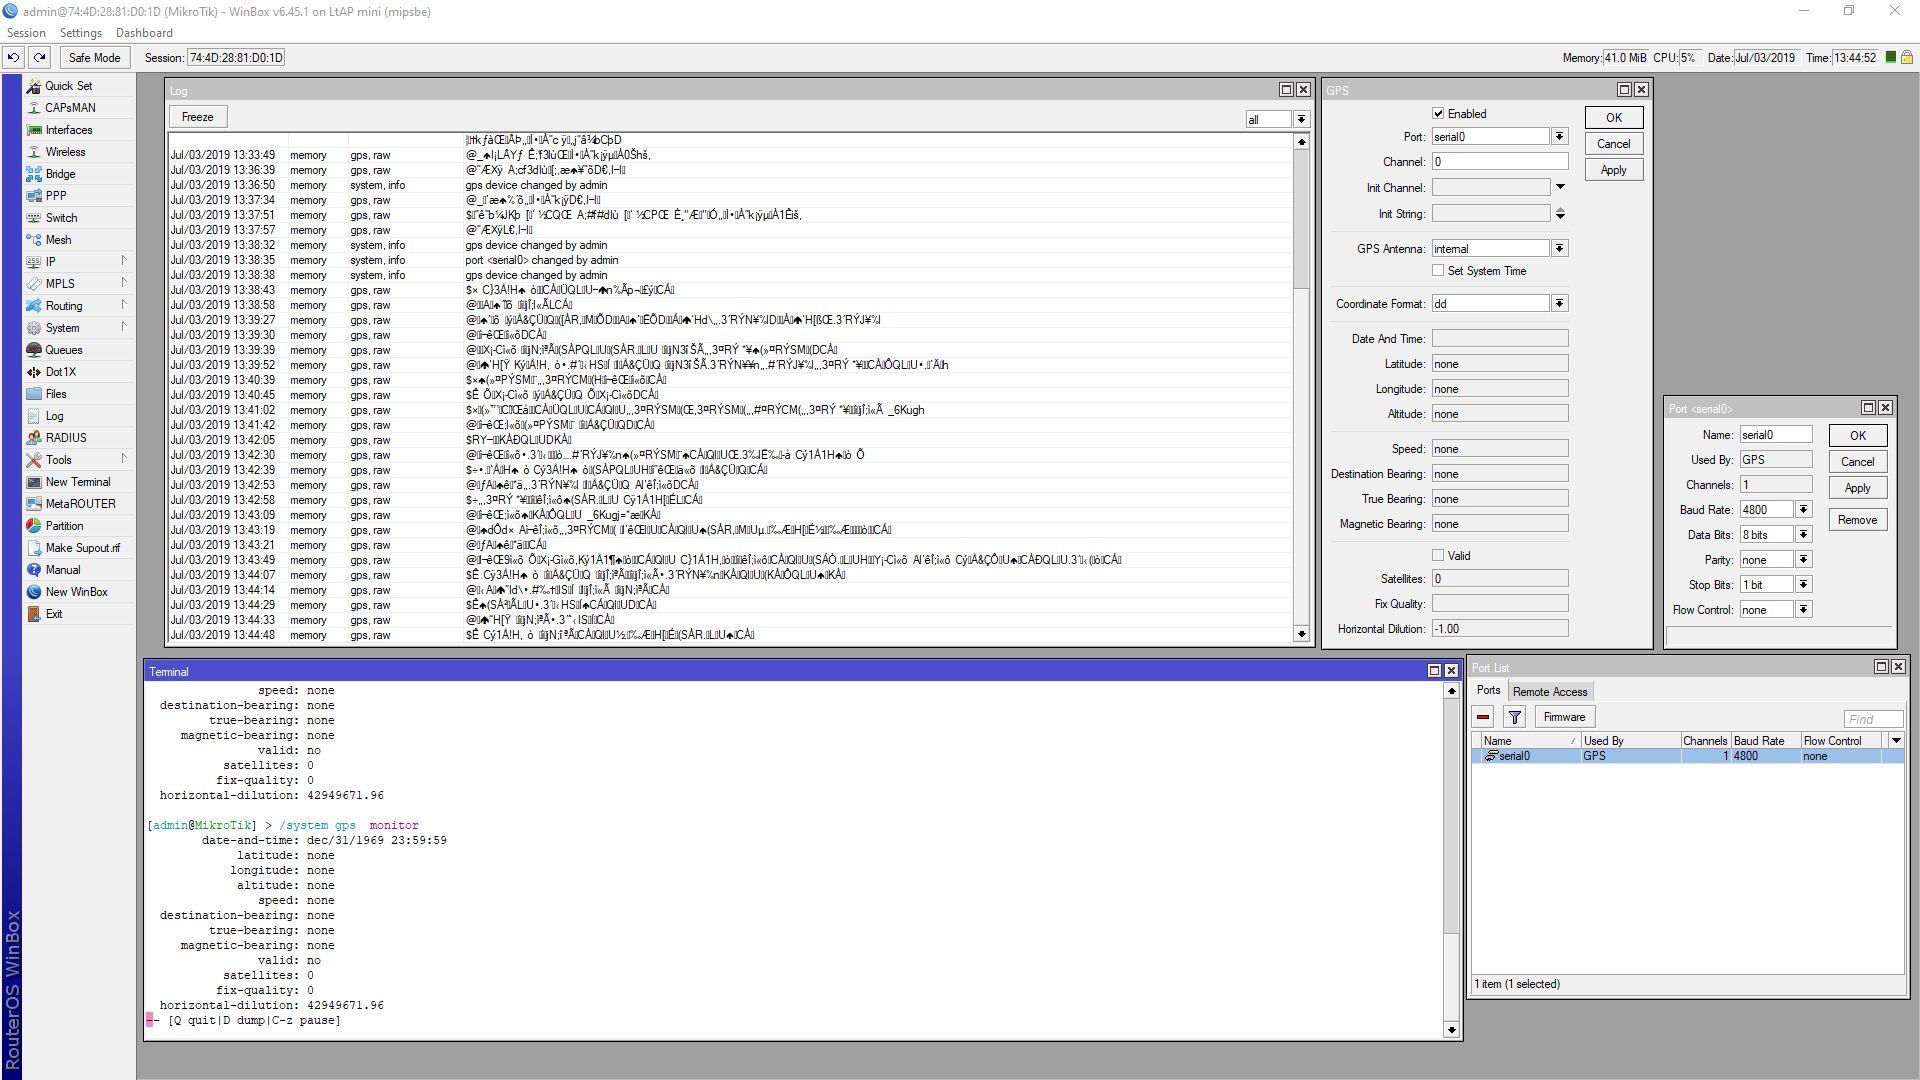Click the red remove icon in Port List
1920x1080 pixels.
coord(1483,717)
